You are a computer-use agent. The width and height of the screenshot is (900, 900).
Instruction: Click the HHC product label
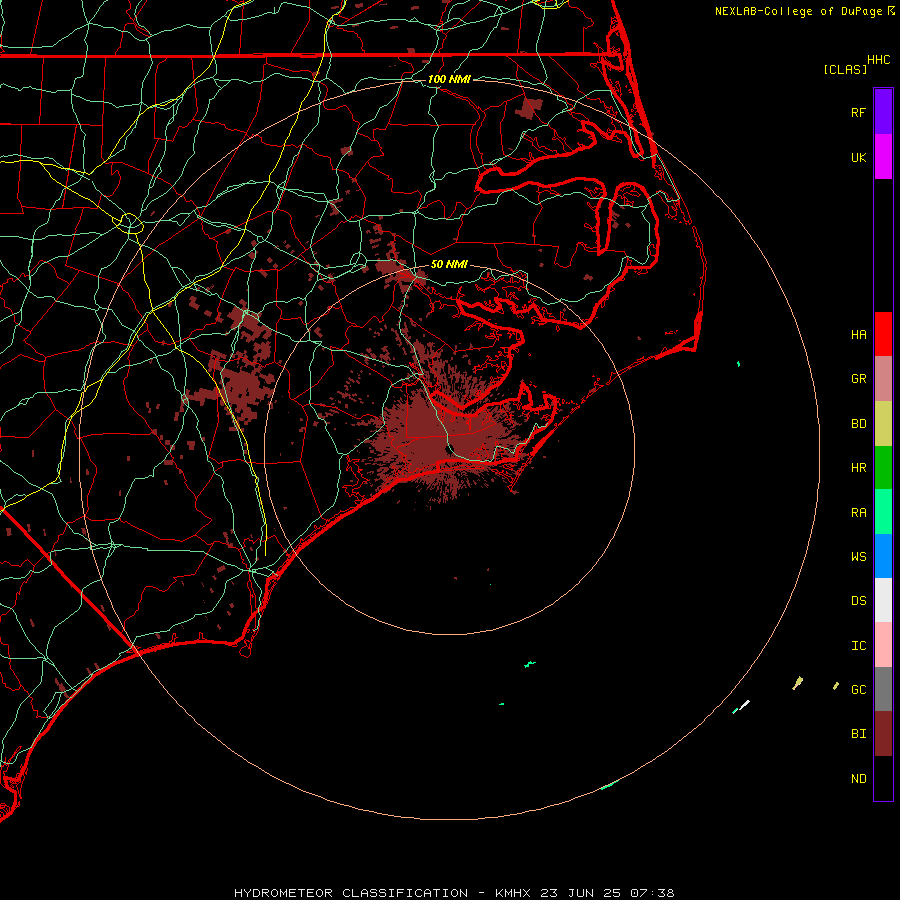pyautogui.click(x=878, y=60)
